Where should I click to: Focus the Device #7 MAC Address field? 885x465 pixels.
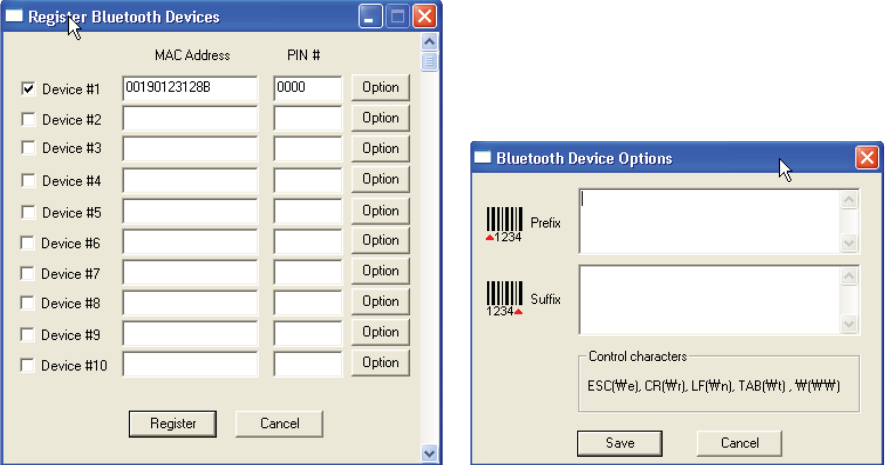[x=190, y=272]
